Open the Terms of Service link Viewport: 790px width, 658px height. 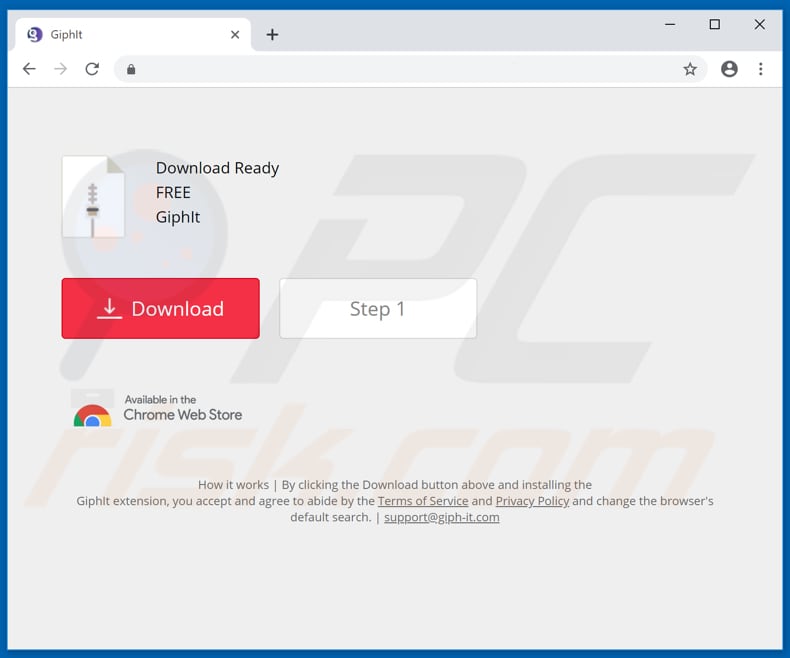[x=423, y=501]
